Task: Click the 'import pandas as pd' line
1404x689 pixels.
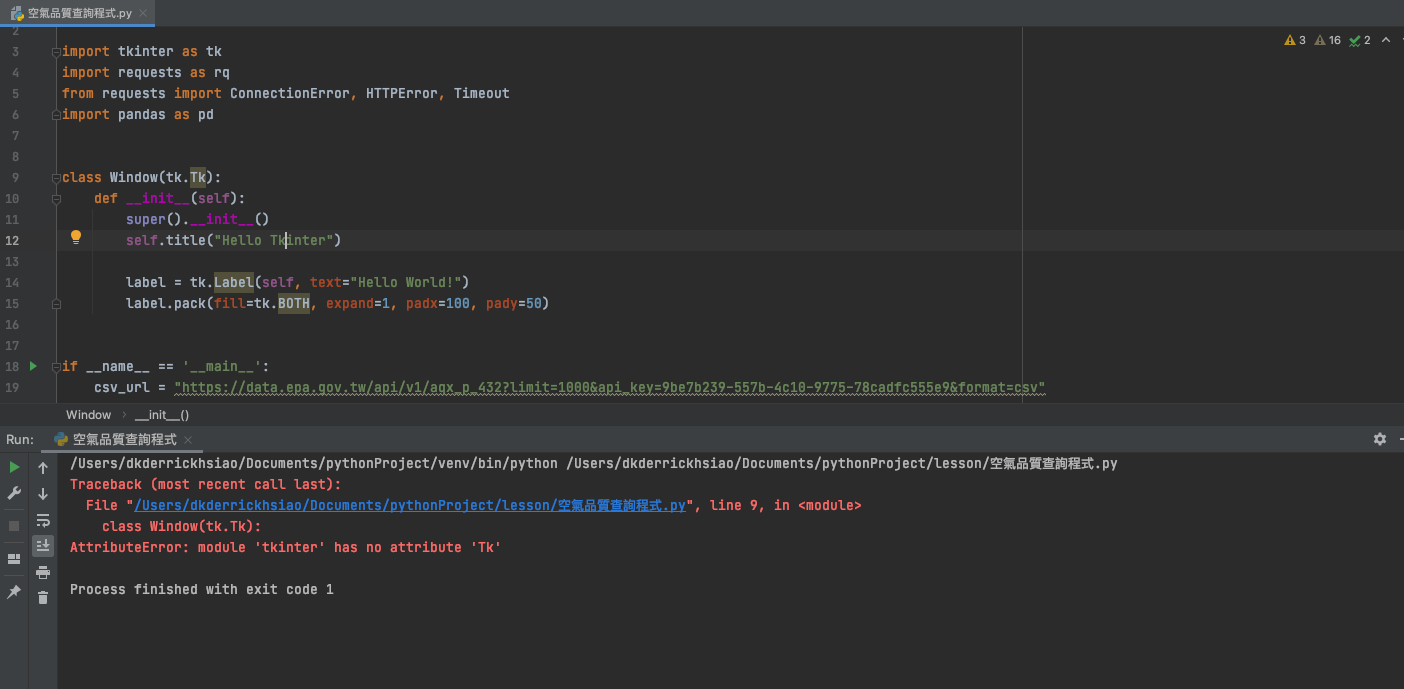Action: click(x=138, y=114)
